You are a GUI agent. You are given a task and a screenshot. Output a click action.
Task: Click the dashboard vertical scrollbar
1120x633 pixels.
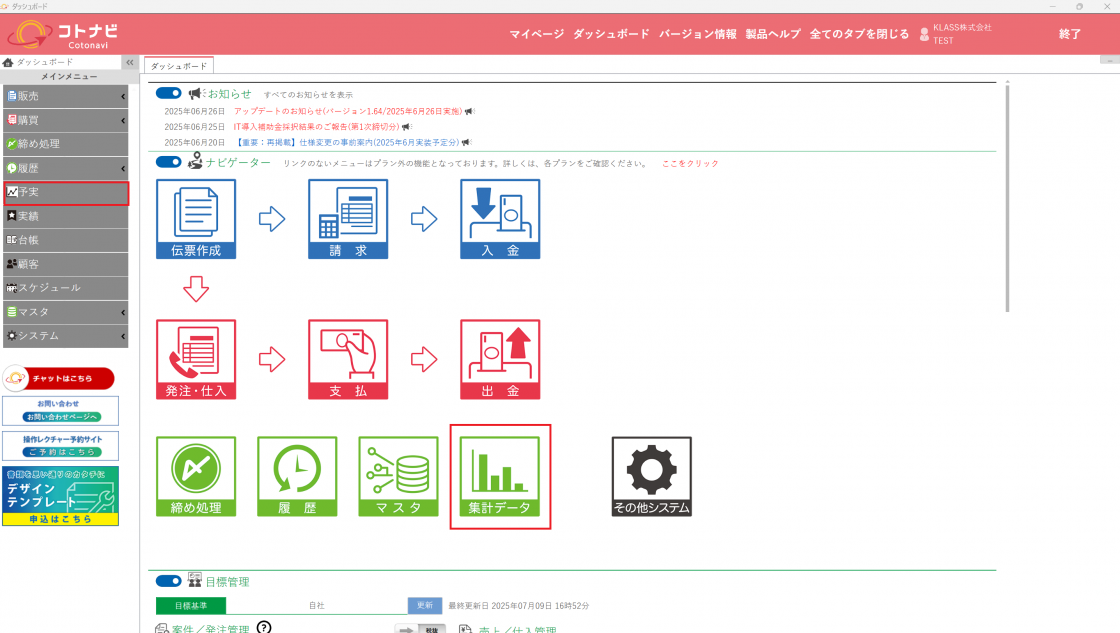point(1006,200)
